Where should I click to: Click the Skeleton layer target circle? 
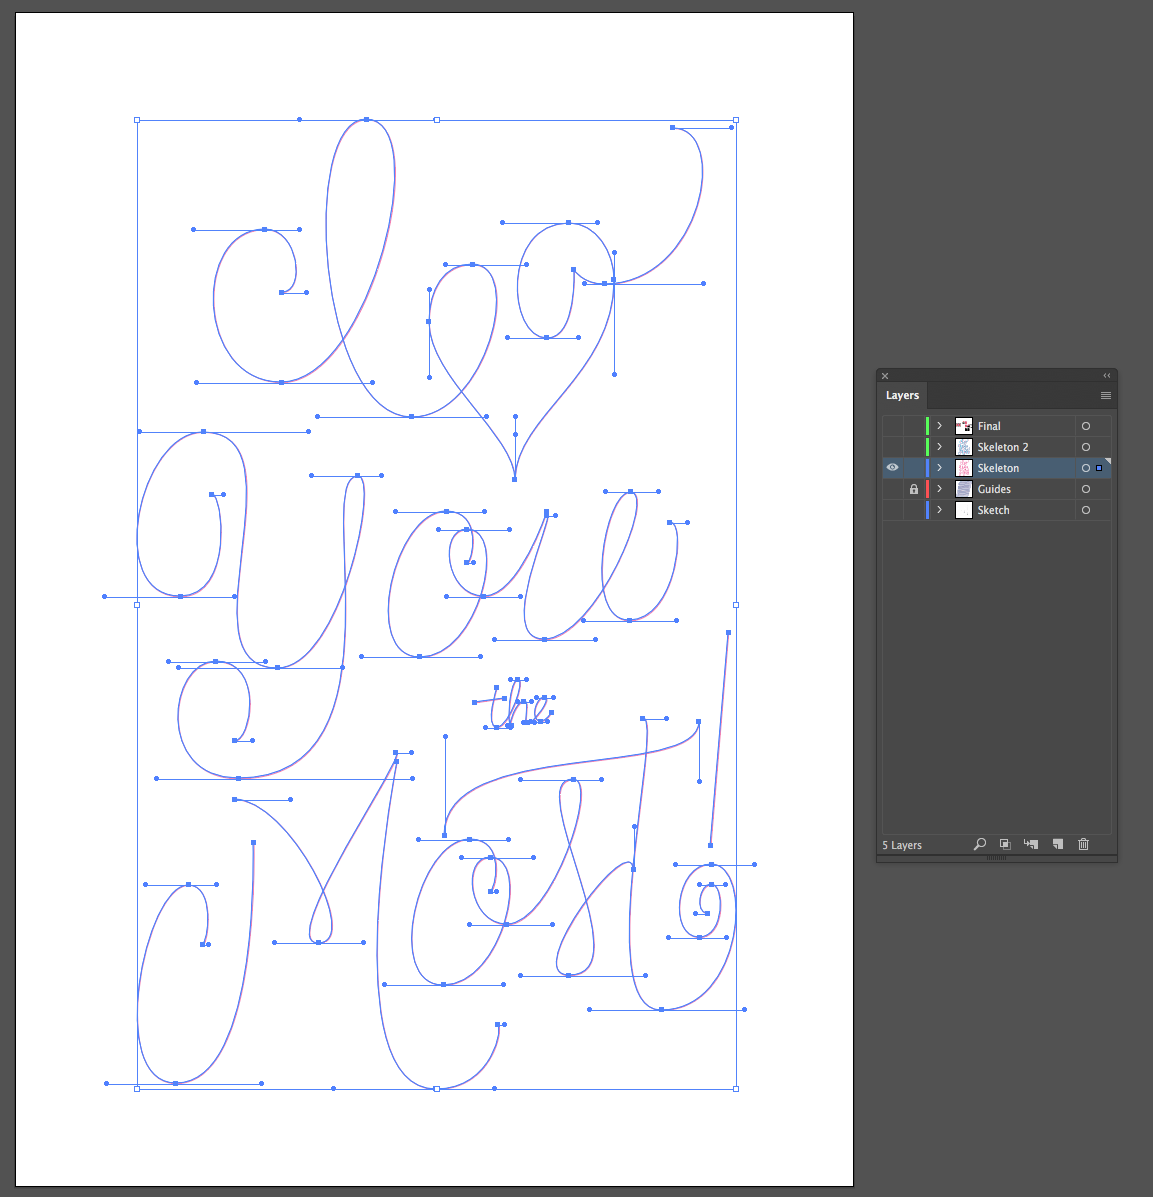tap(1086, 468)
